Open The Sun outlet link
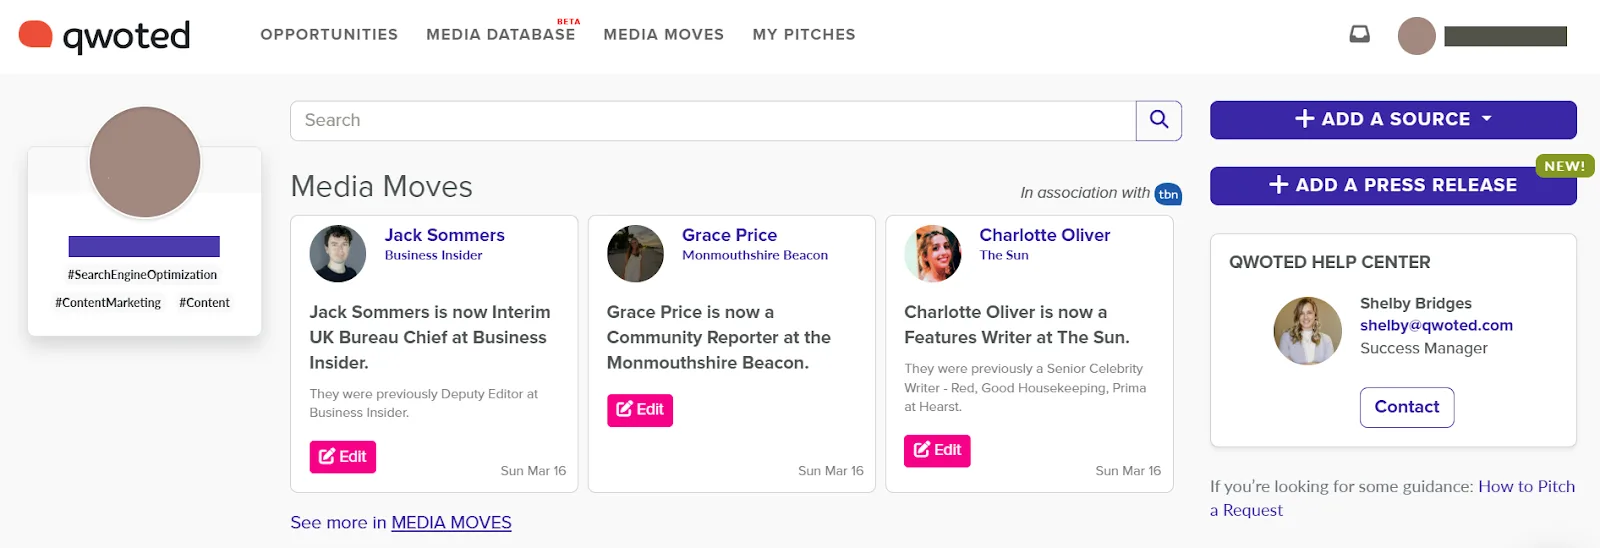 pyautogui.click(x=1004, y=255)
